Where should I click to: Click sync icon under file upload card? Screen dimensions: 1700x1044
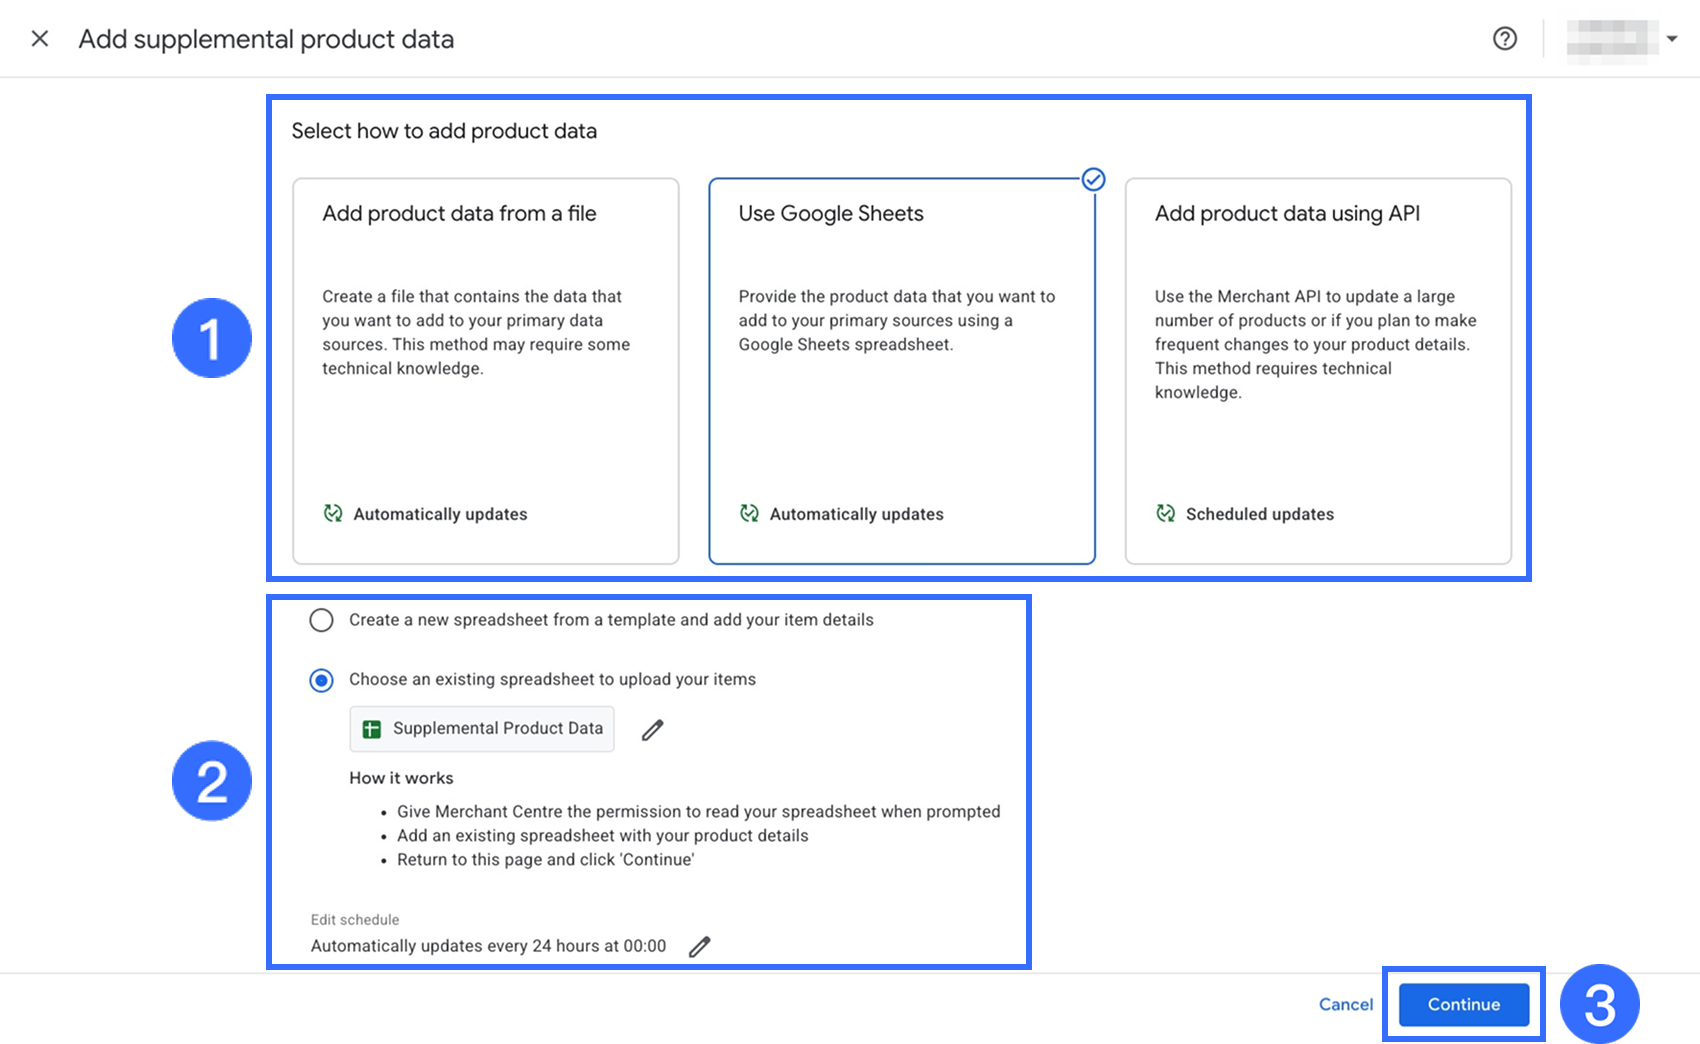(x=333, y=514)
